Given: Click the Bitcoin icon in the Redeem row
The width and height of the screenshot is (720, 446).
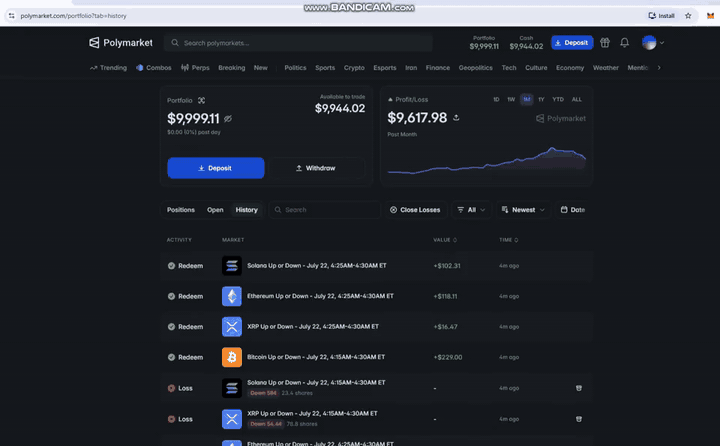Looking at the screenshot, I should pos(232,357).
